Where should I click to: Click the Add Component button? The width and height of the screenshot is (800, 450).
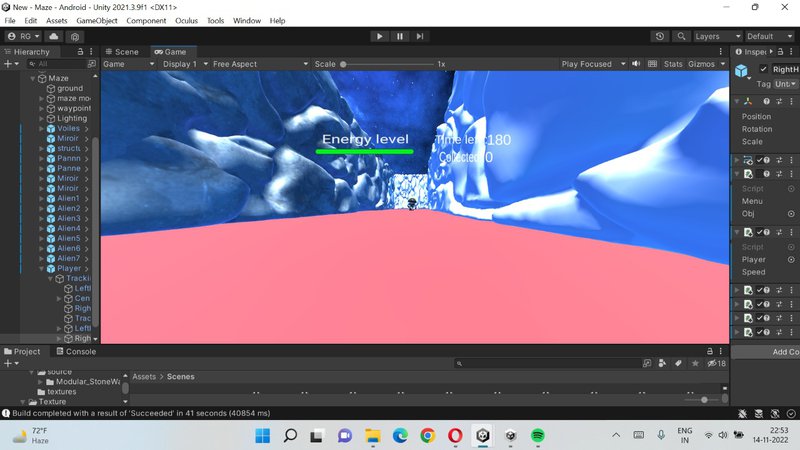click(x=783, y=352)
